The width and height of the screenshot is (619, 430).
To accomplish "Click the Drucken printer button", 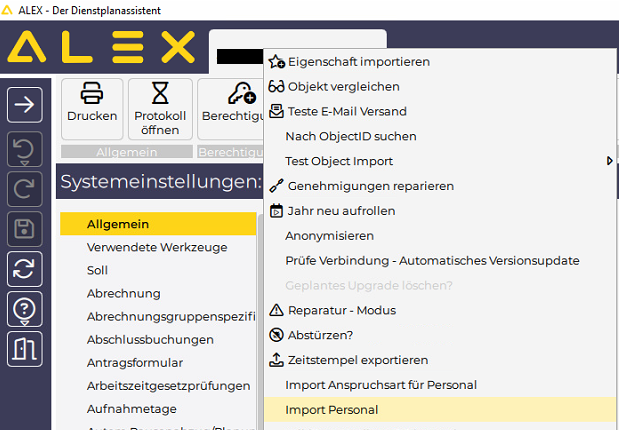I will pyautogui.click(x=92, y=103).
